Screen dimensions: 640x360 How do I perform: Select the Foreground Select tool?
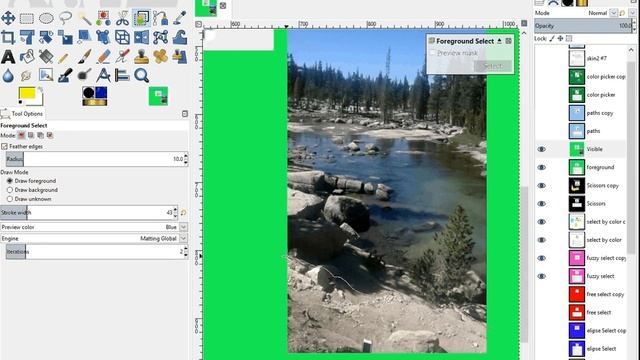tap(142, 18)
